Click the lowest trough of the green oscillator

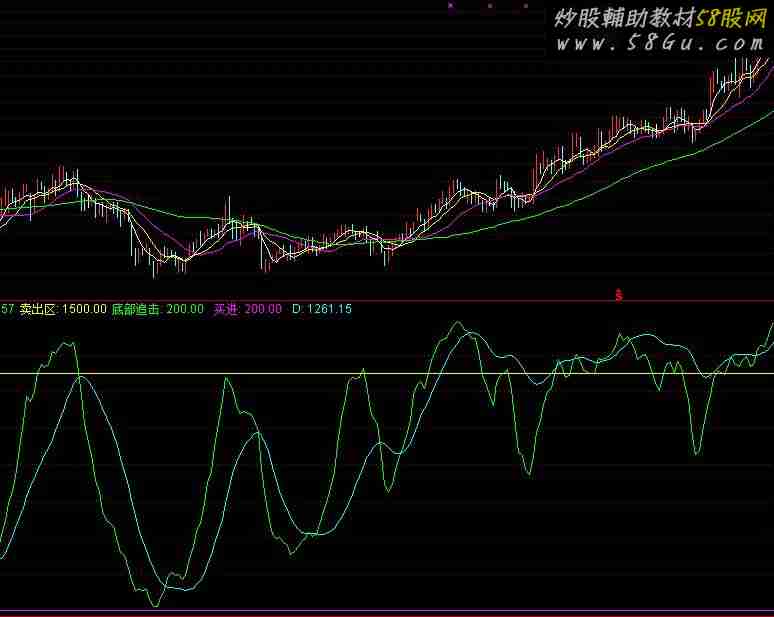pos(154,605)
